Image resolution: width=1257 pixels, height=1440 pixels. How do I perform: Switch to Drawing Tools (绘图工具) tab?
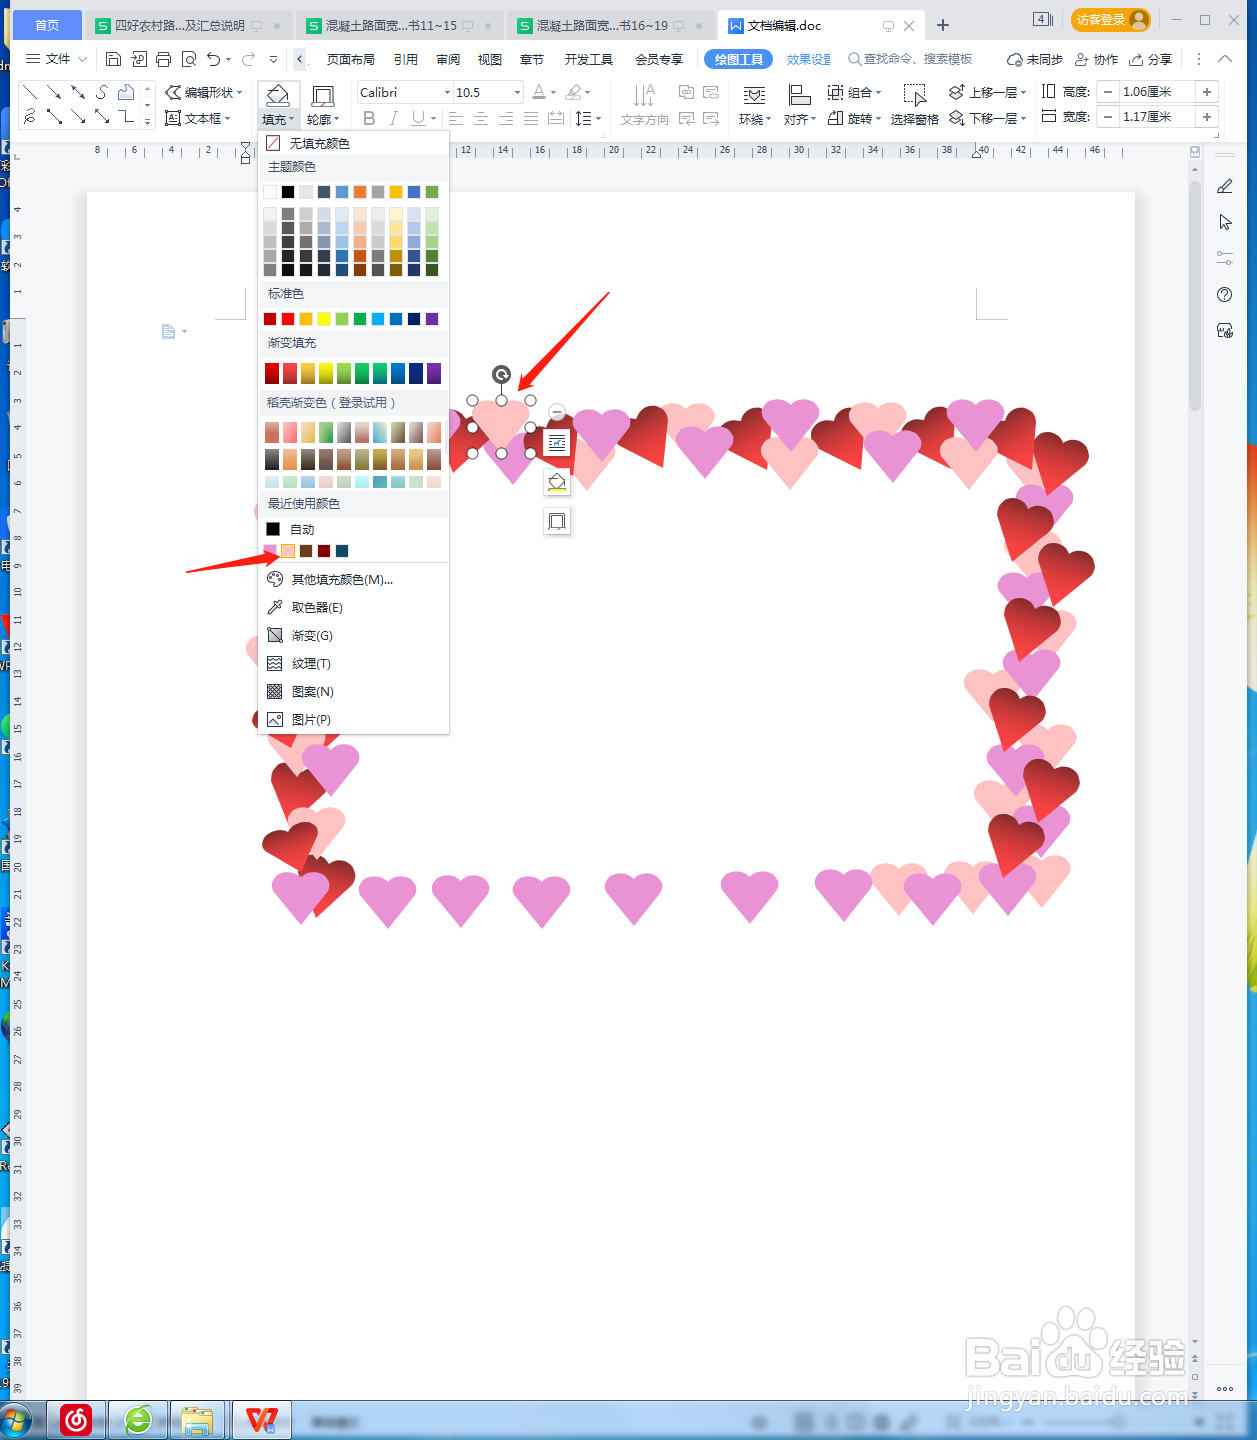click(x=738, y=59)
